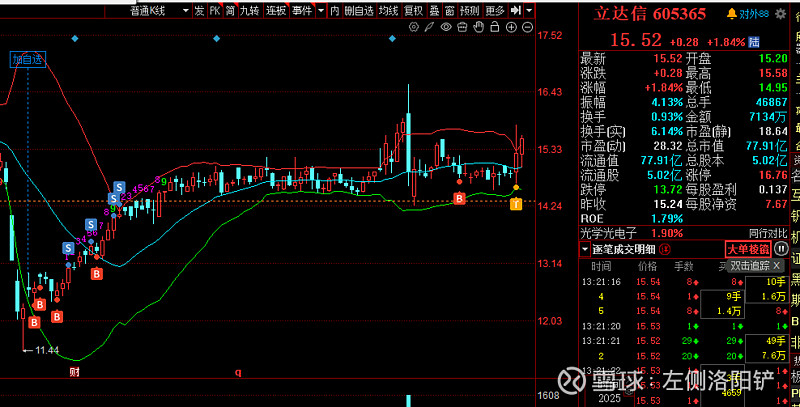Click the 内 toolbar button
The width and height of the screenshot is (800, 407).
pyautogui.click(x=335, y=10)
